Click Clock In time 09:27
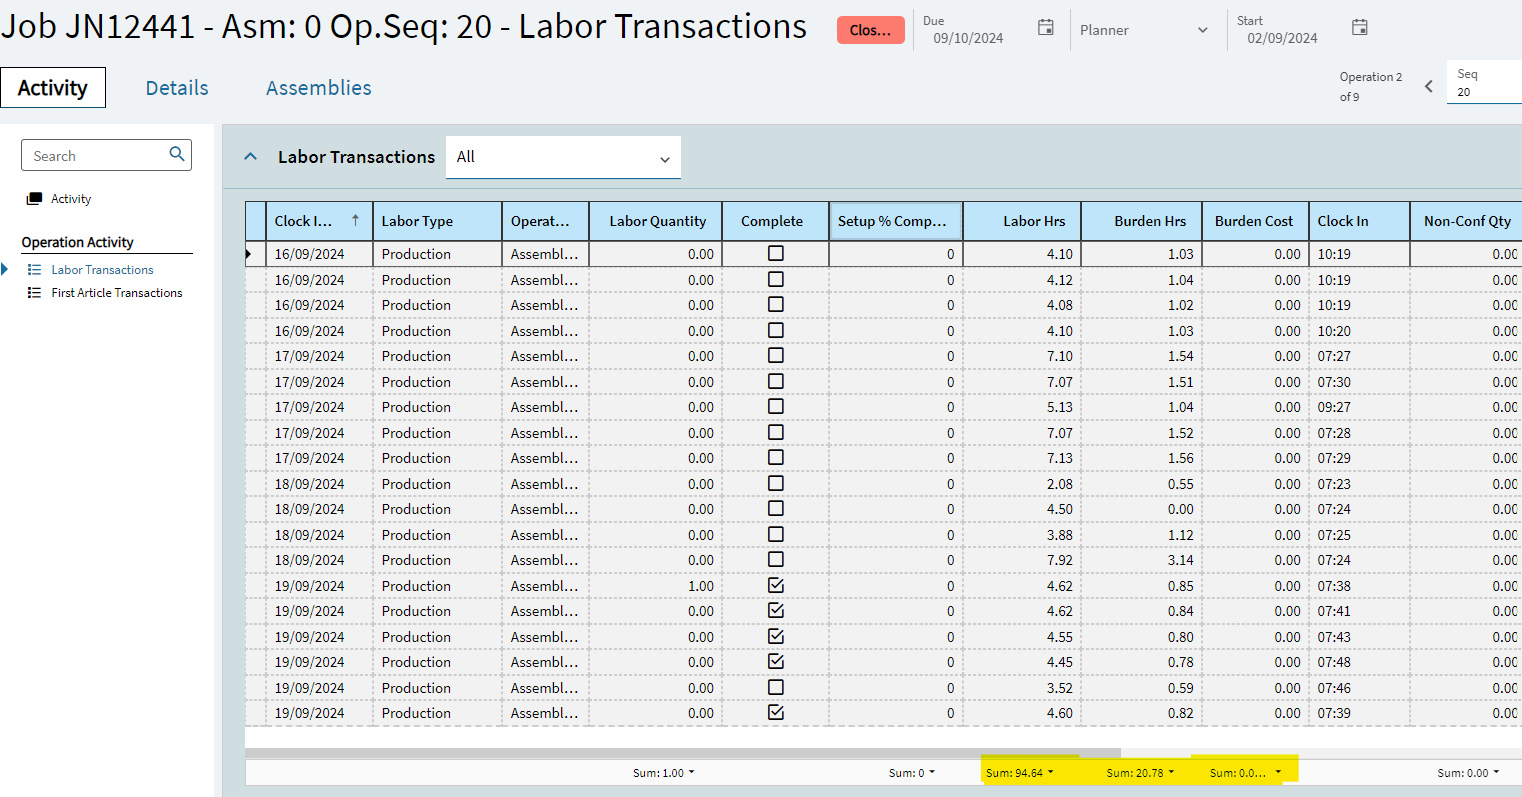 tap(1359, 407)
